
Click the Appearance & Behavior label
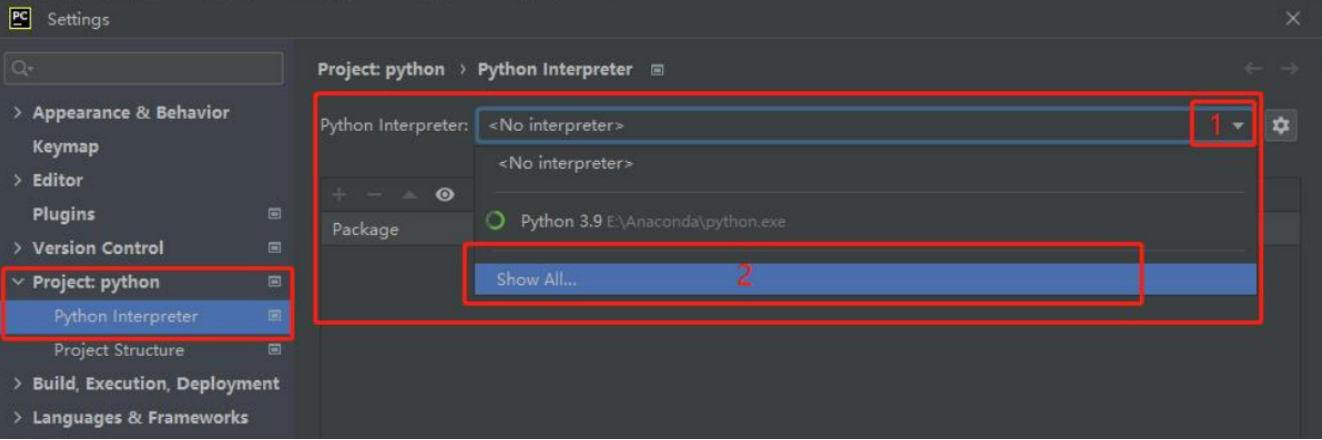click(x=131, y=113)
